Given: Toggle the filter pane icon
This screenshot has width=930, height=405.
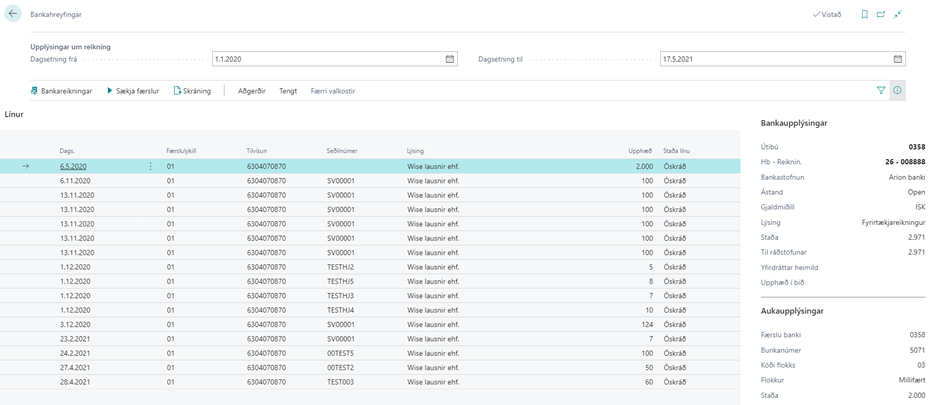Looking at the screenshot, I should coord(881,91).
